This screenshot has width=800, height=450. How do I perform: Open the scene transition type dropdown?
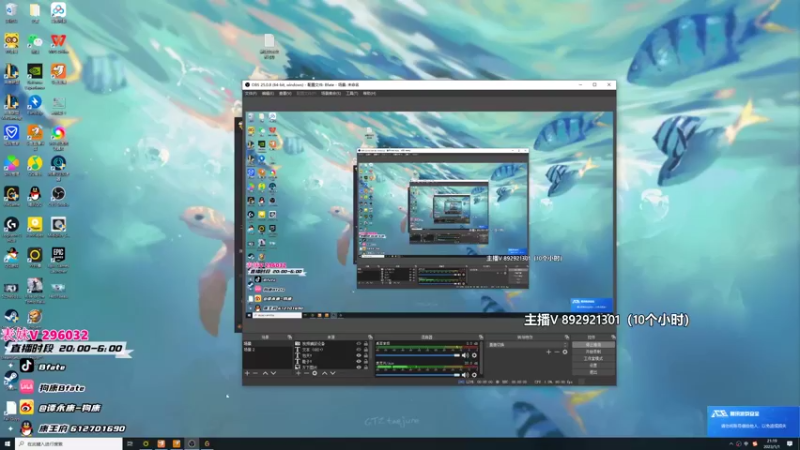pos(528,345)
